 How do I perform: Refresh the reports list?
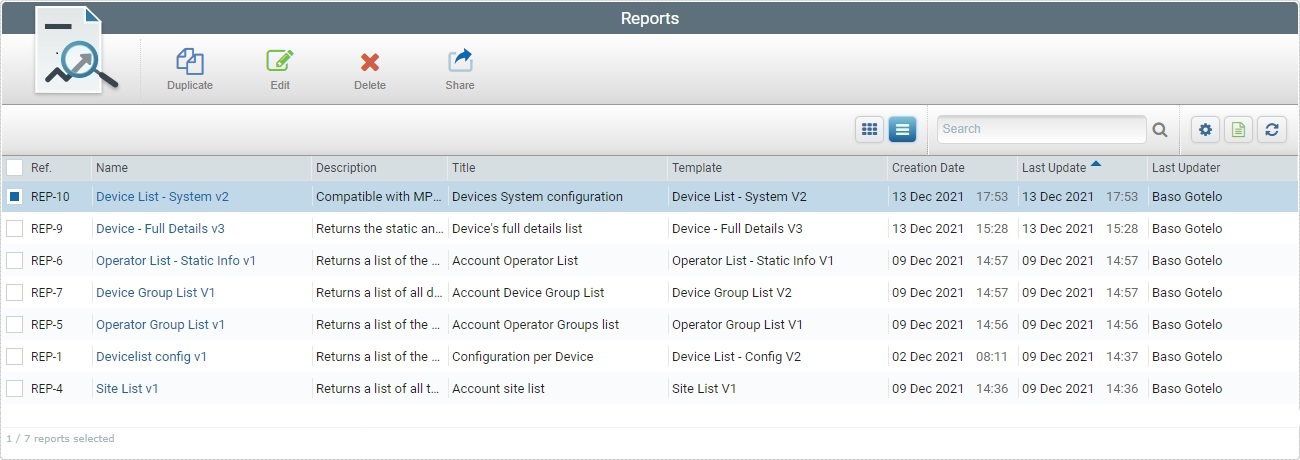point(1271,129)
